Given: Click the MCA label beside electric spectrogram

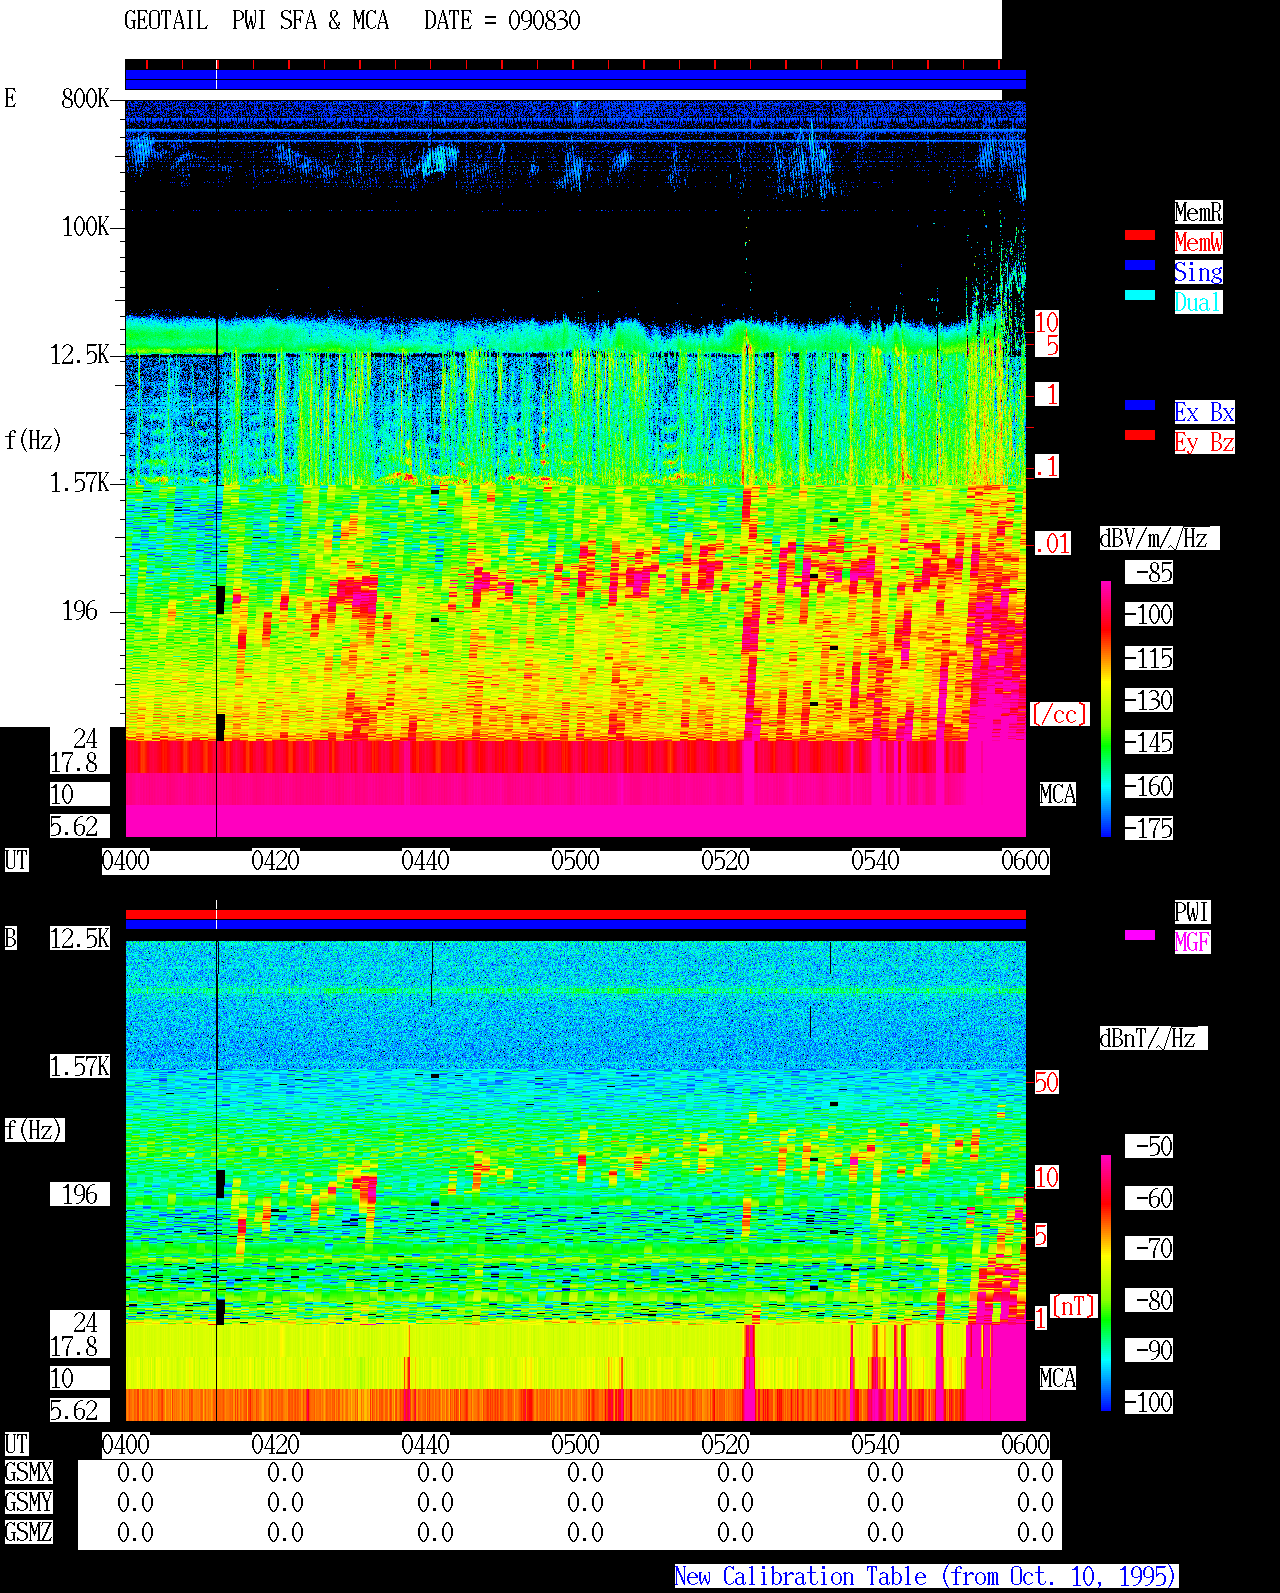Looking at the screenshot, I should [1057, 795].
